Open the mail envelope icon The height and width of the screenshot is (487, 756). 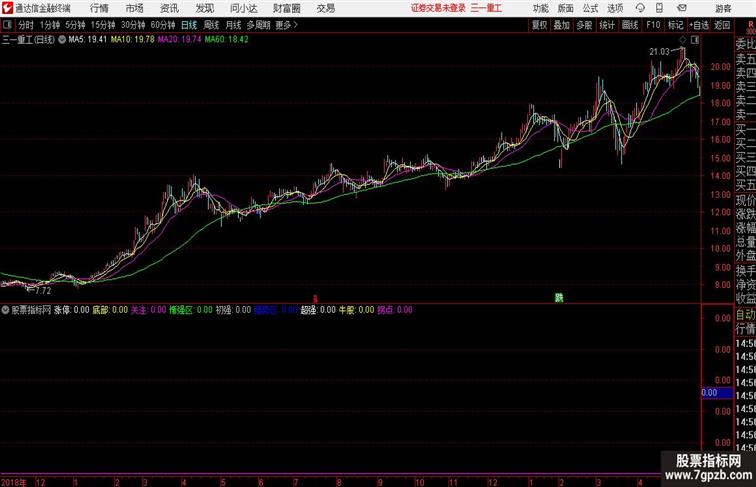pyautogui.click(x=682, y=8)
